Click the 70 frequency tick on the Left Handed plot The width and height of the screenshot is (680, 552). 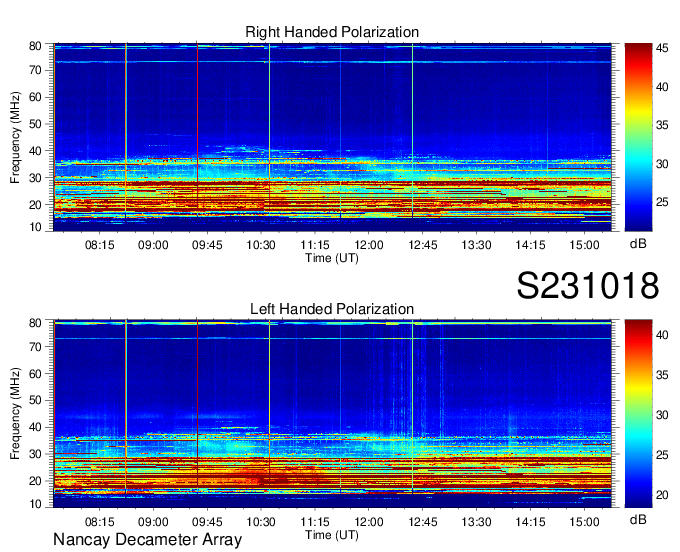tap(35, 346)
